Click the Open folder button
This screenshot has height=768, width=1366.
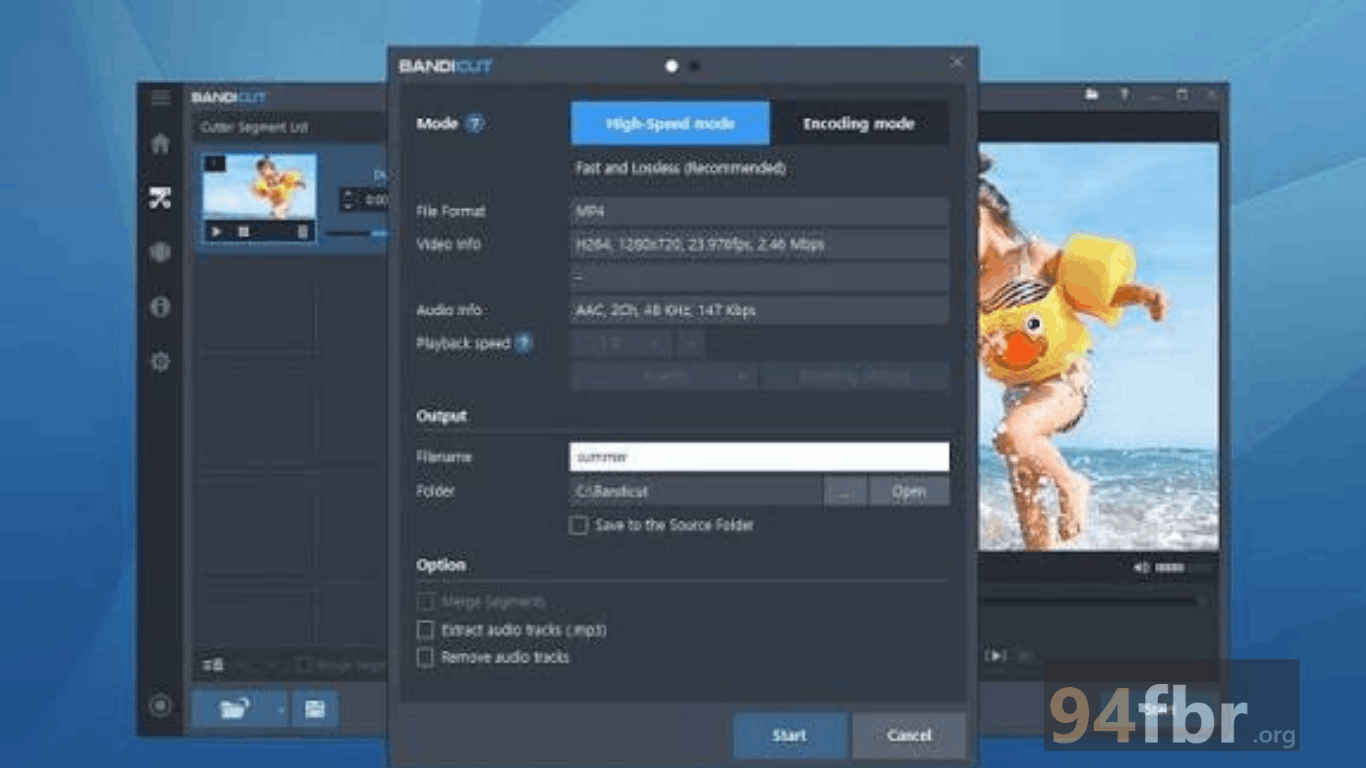909,491
